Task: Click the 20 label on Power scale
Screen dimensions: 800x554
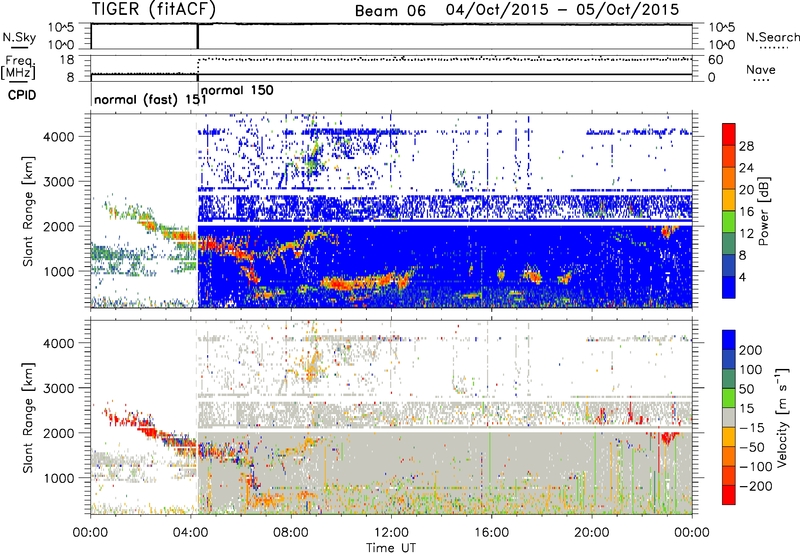Action: (x=746, y=190)
